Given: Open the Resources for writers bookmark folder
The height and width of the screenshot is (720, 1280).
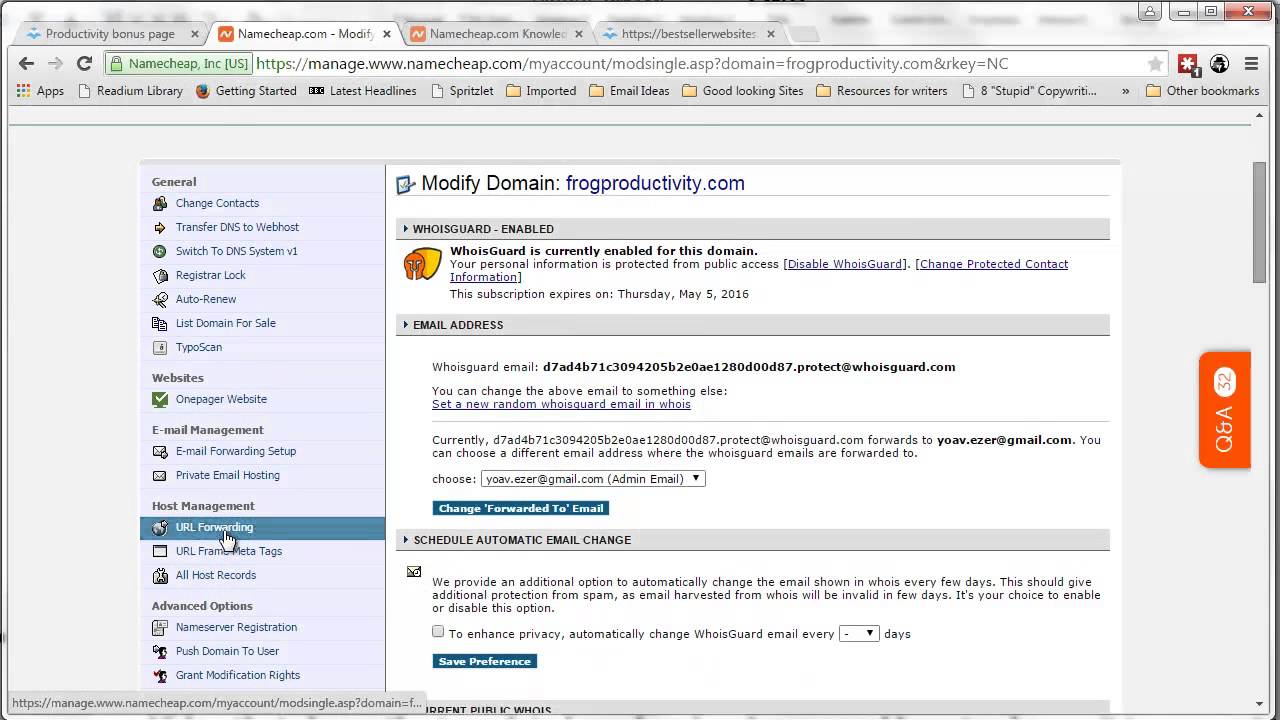Looking at the screenshot, I should click(x=881, y=90).
